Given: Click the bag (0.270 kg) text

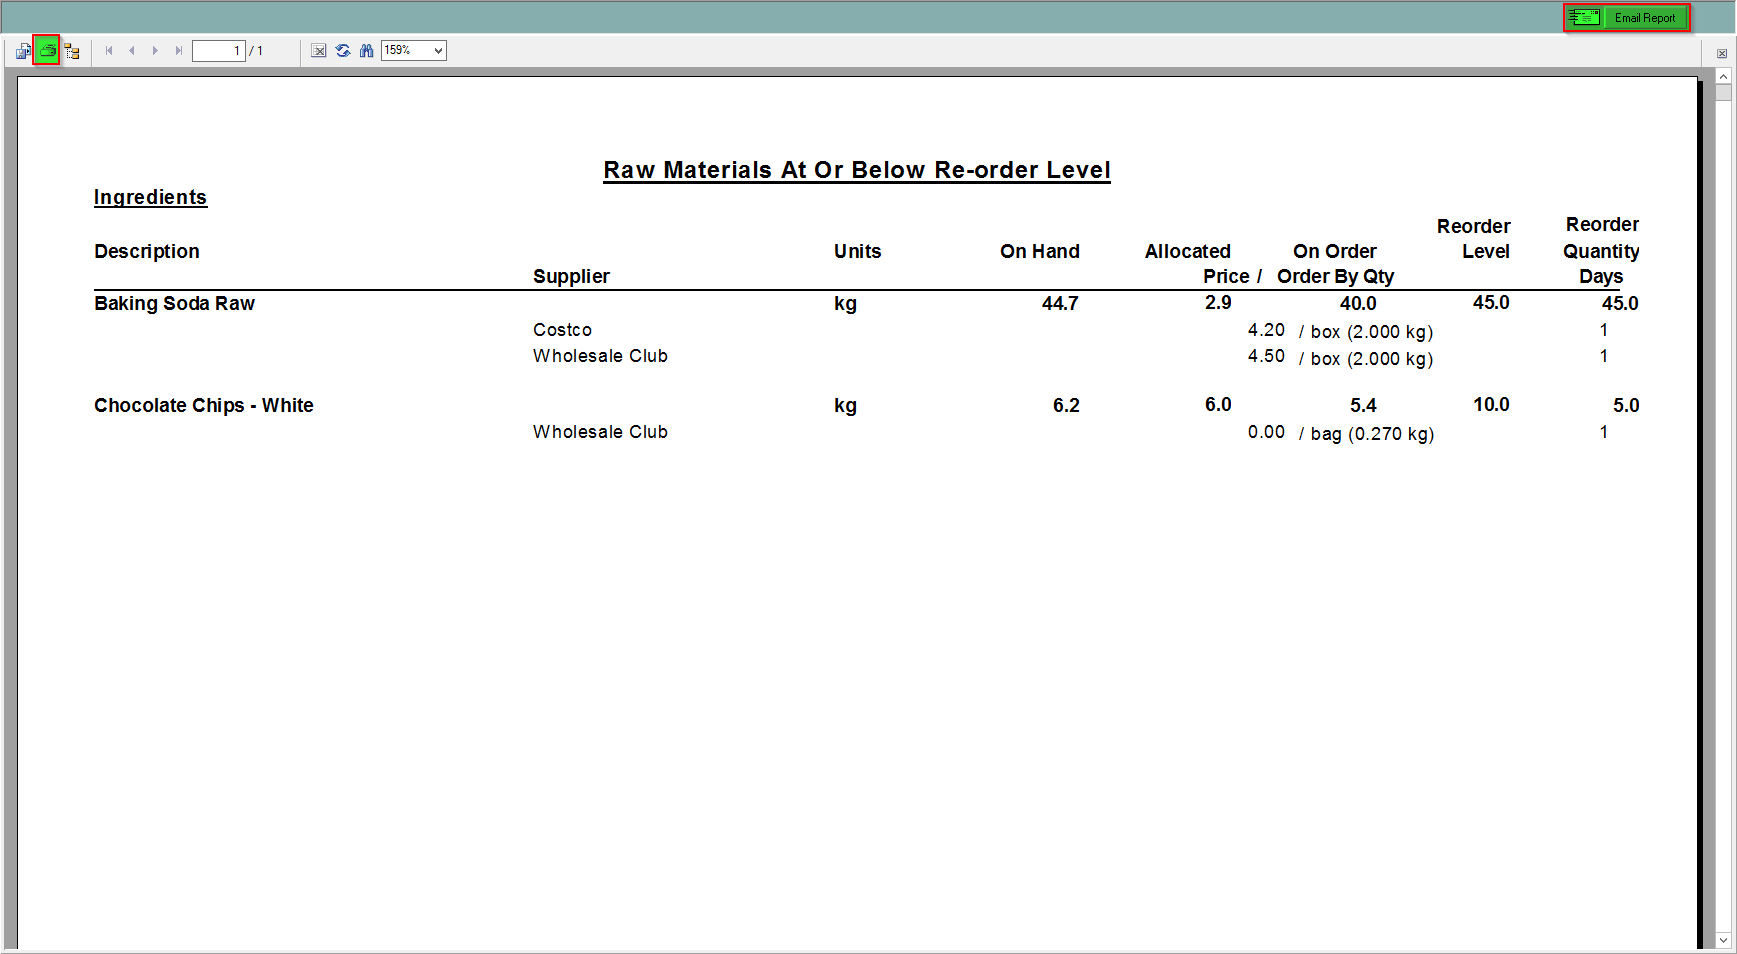Looking at the screenshot, I should 1372,434.
